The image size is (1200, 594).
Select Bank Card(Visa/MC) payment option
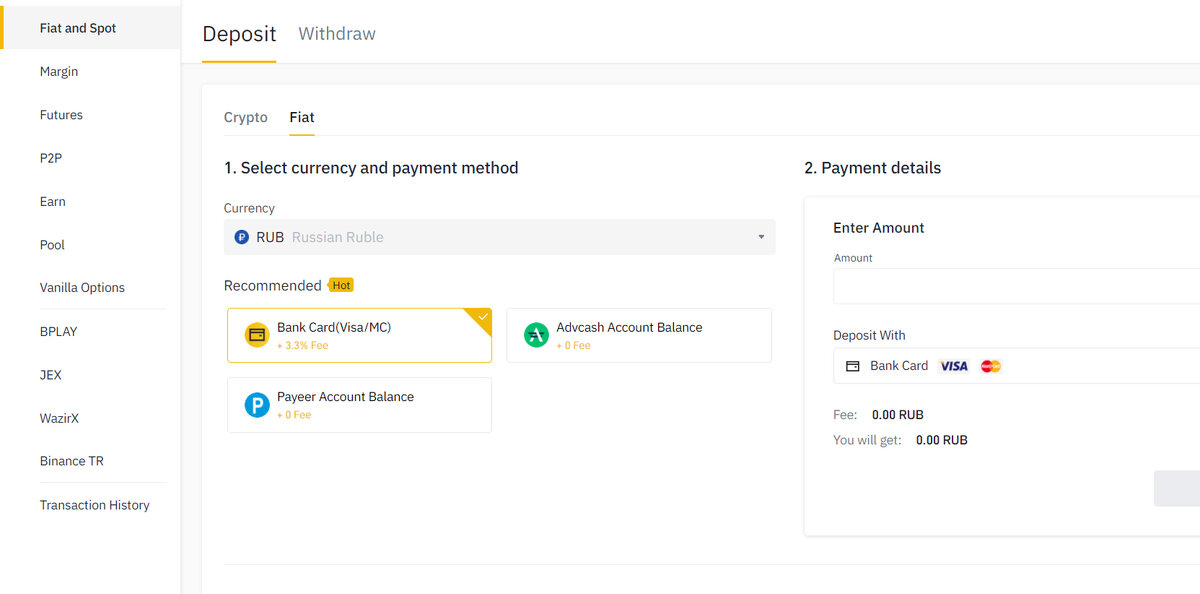point(359,335)
